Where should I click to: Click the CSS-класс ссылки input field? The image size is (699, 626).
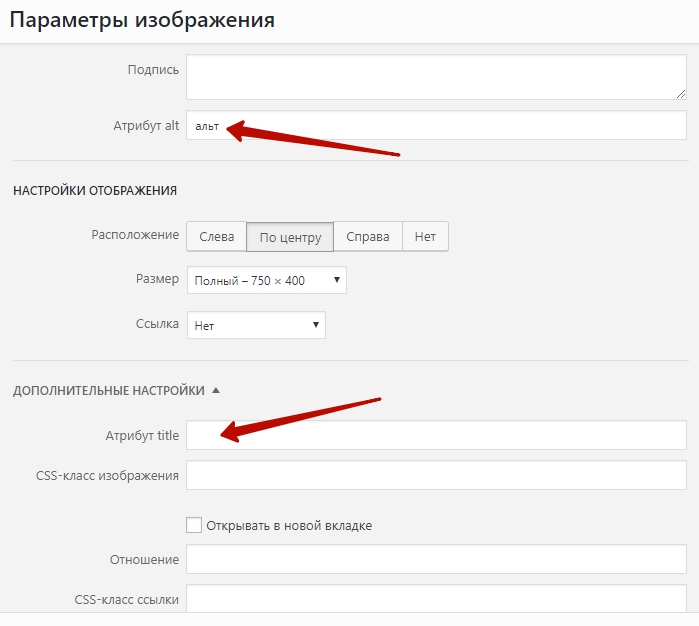coord(436,598)
